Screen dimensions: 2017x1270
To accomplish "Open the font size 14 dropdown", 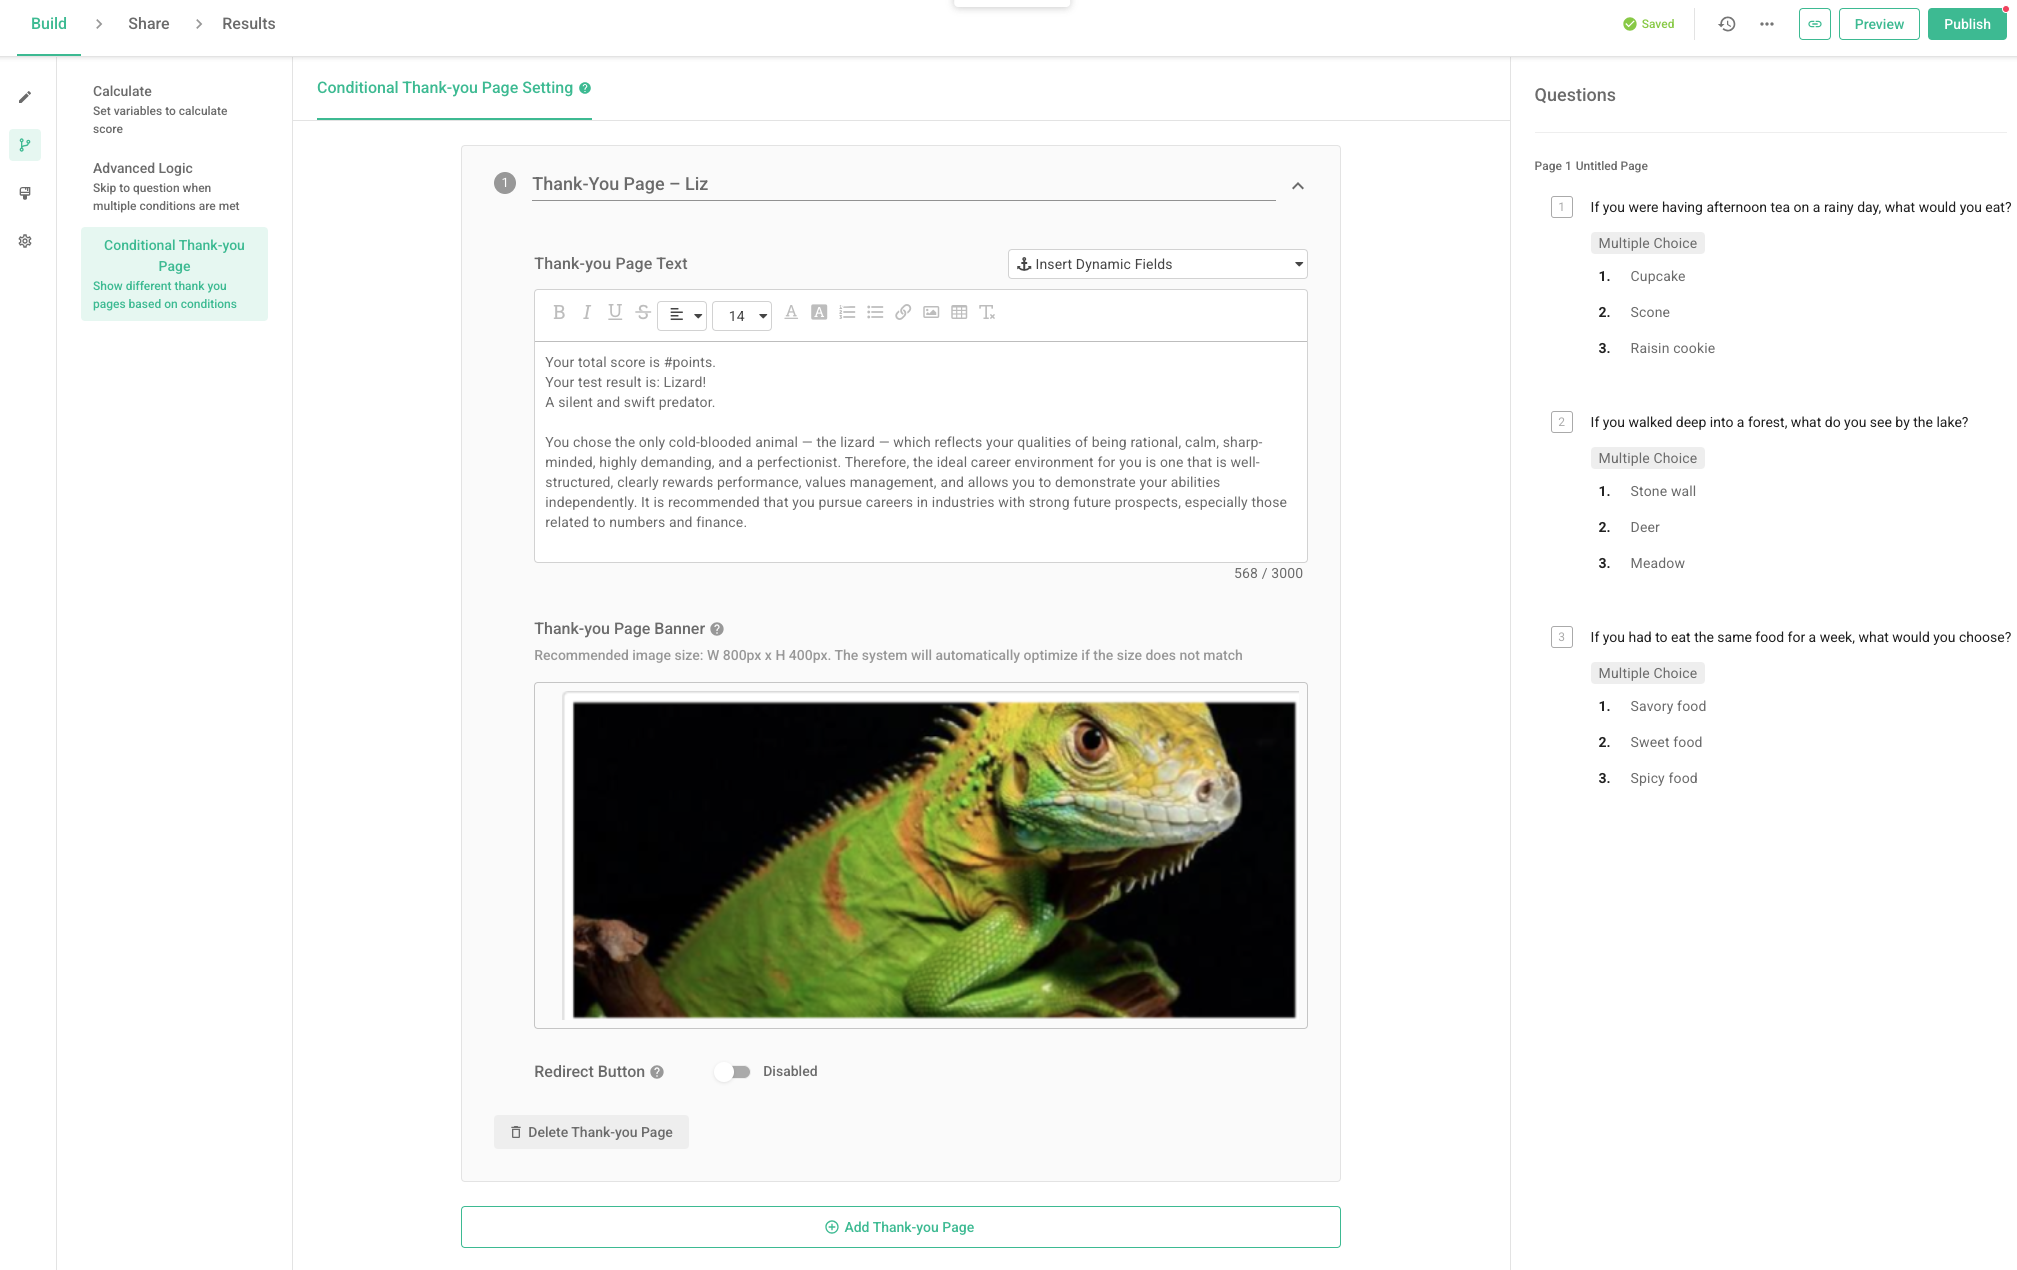I will [742, 316].
